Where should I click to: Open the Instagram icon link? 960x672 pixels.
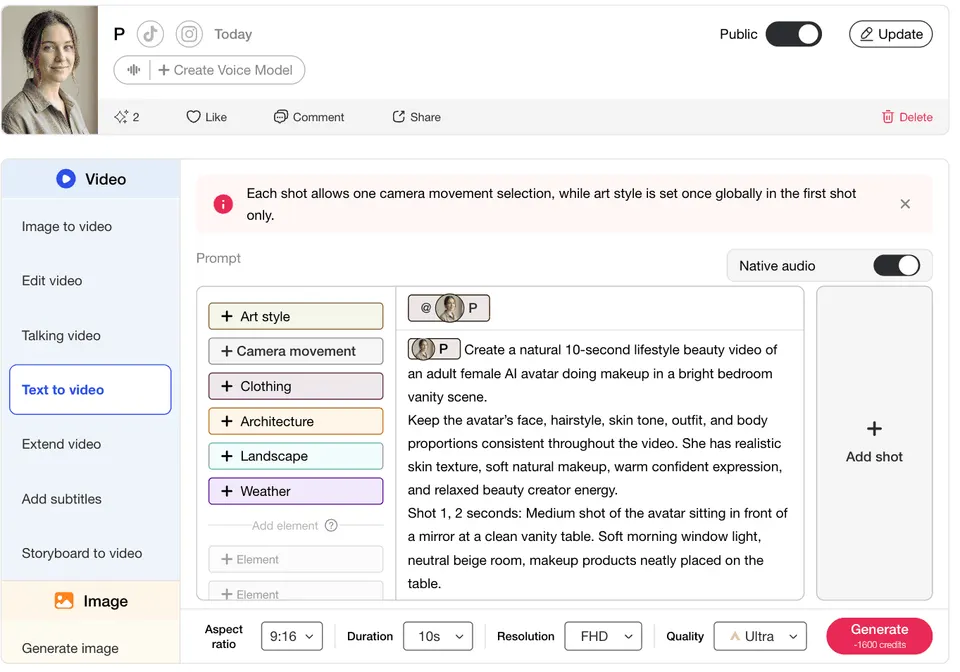tap(189, 34)
